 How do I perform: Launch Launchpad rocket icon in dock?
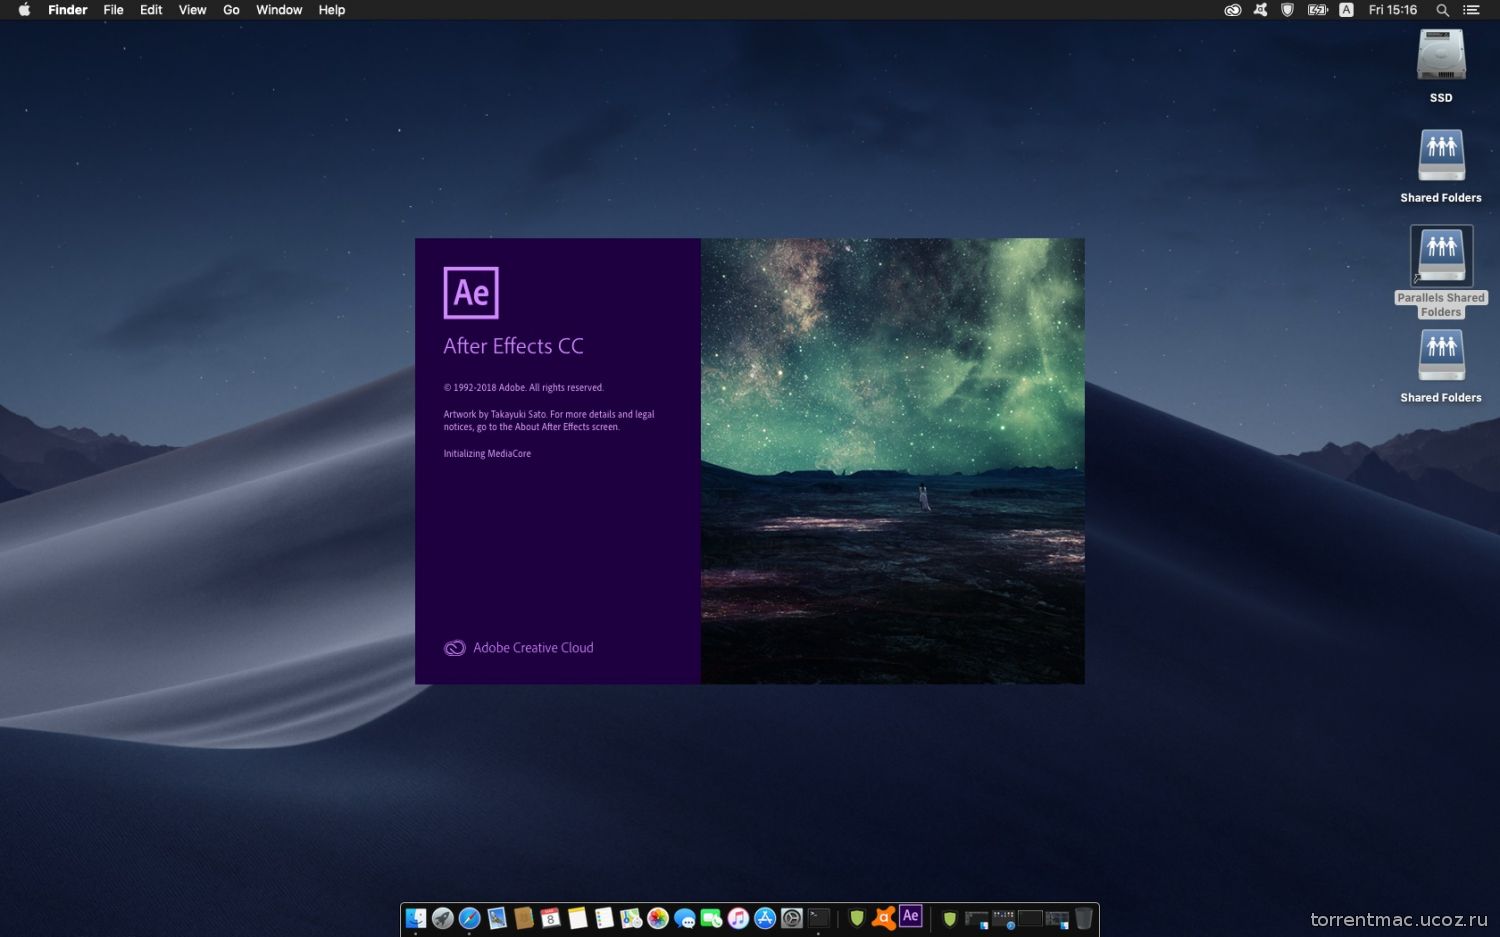coord(443,918)
